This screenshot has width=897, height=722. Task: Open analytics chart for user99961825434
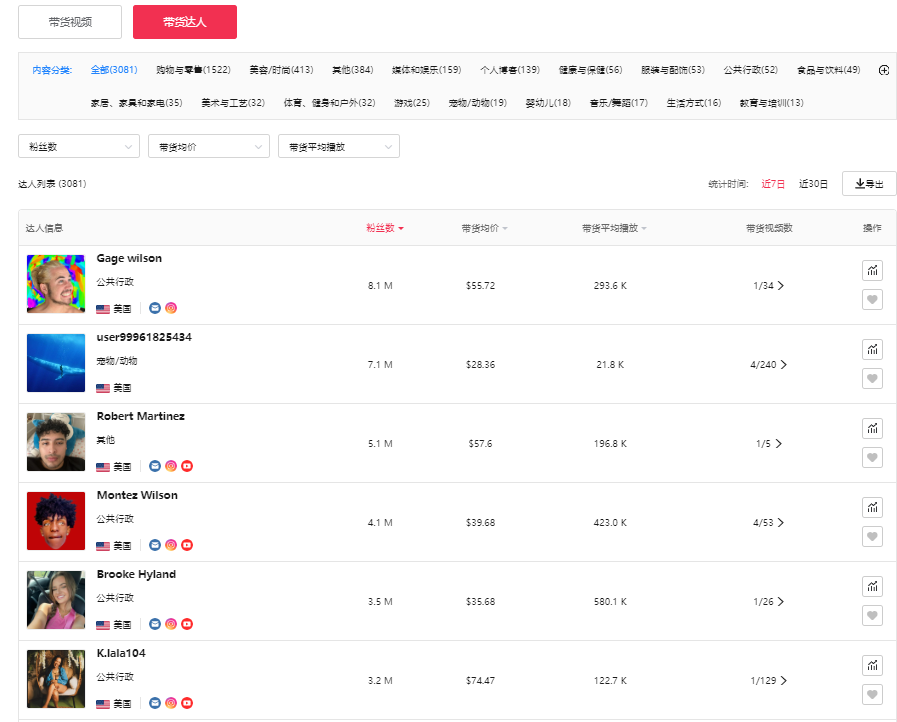[872, 349]
